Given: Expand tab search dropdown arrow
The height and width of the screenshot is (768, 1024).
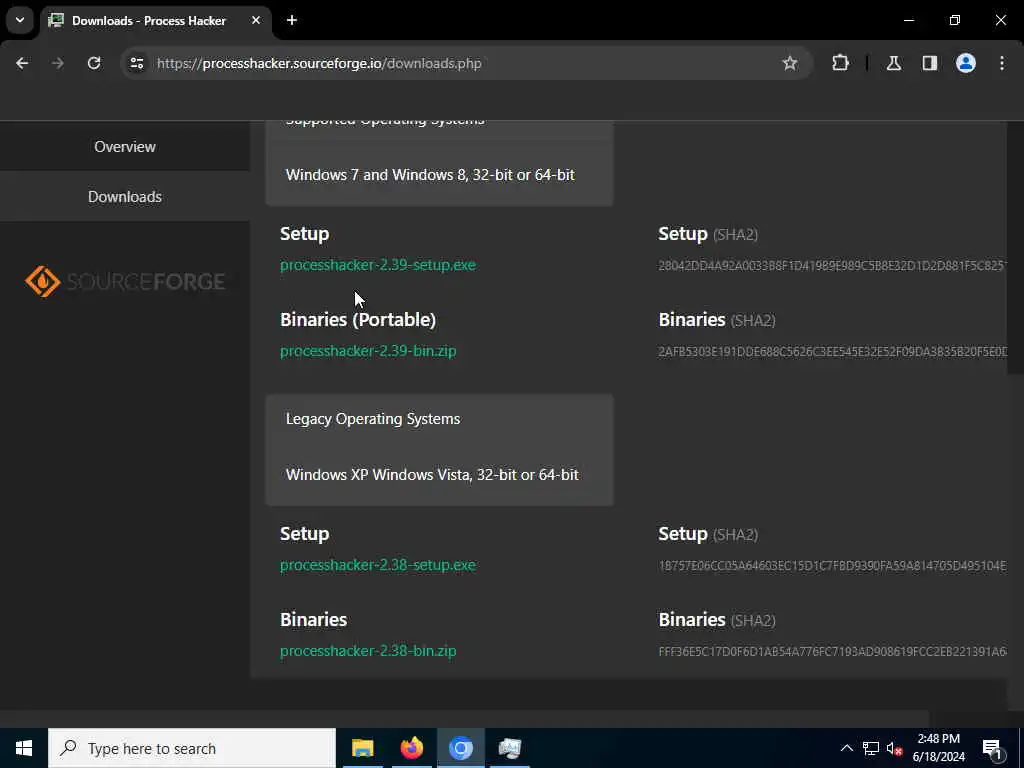Looking at the screenshot, I should [x=20, y=20].
